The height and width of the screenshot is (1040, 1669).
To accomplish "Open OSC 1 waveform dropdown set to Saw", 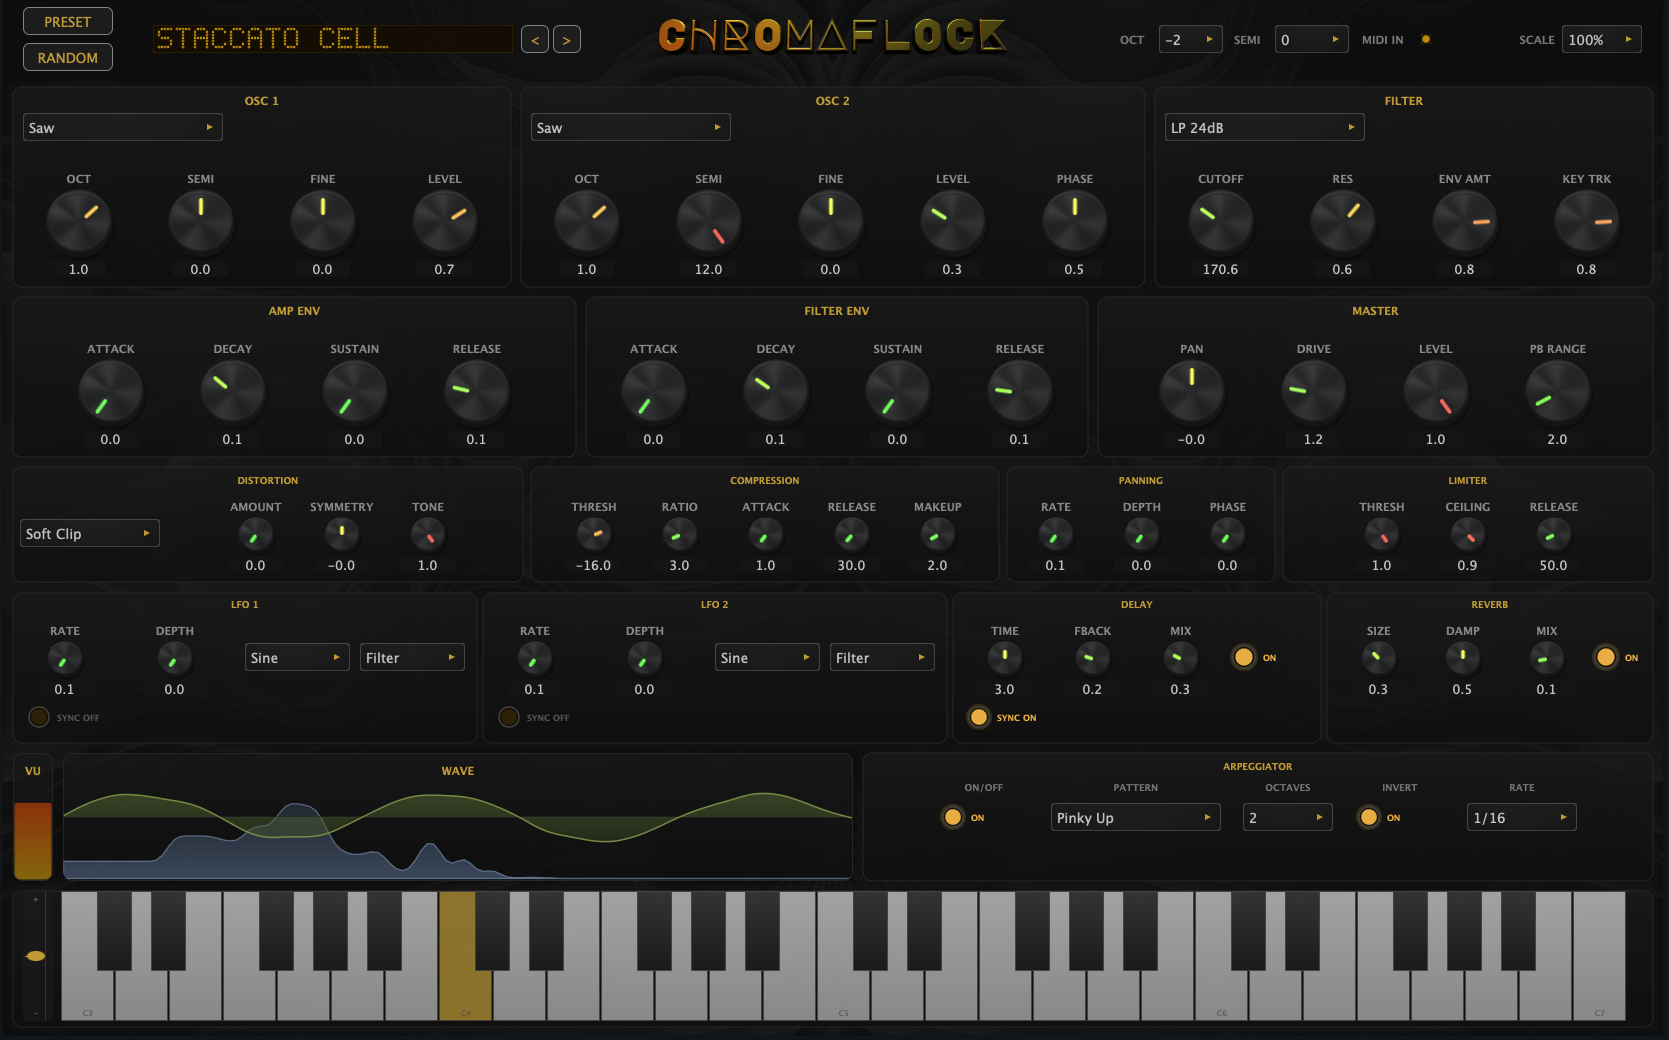I will coord(123,127).
